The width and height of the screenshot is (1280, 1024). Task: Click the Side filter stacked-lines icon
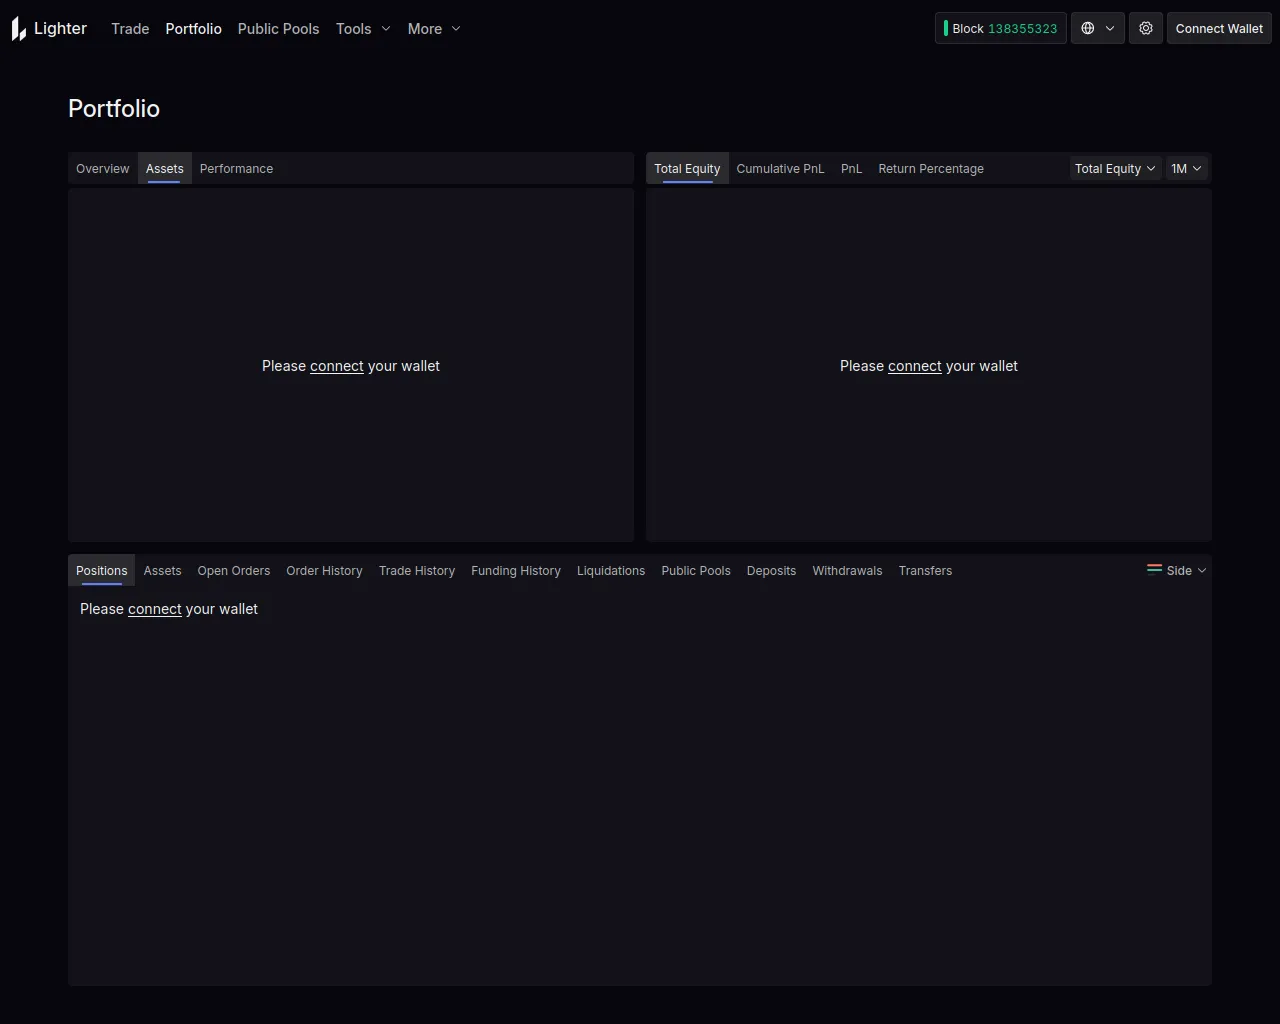1154,570
